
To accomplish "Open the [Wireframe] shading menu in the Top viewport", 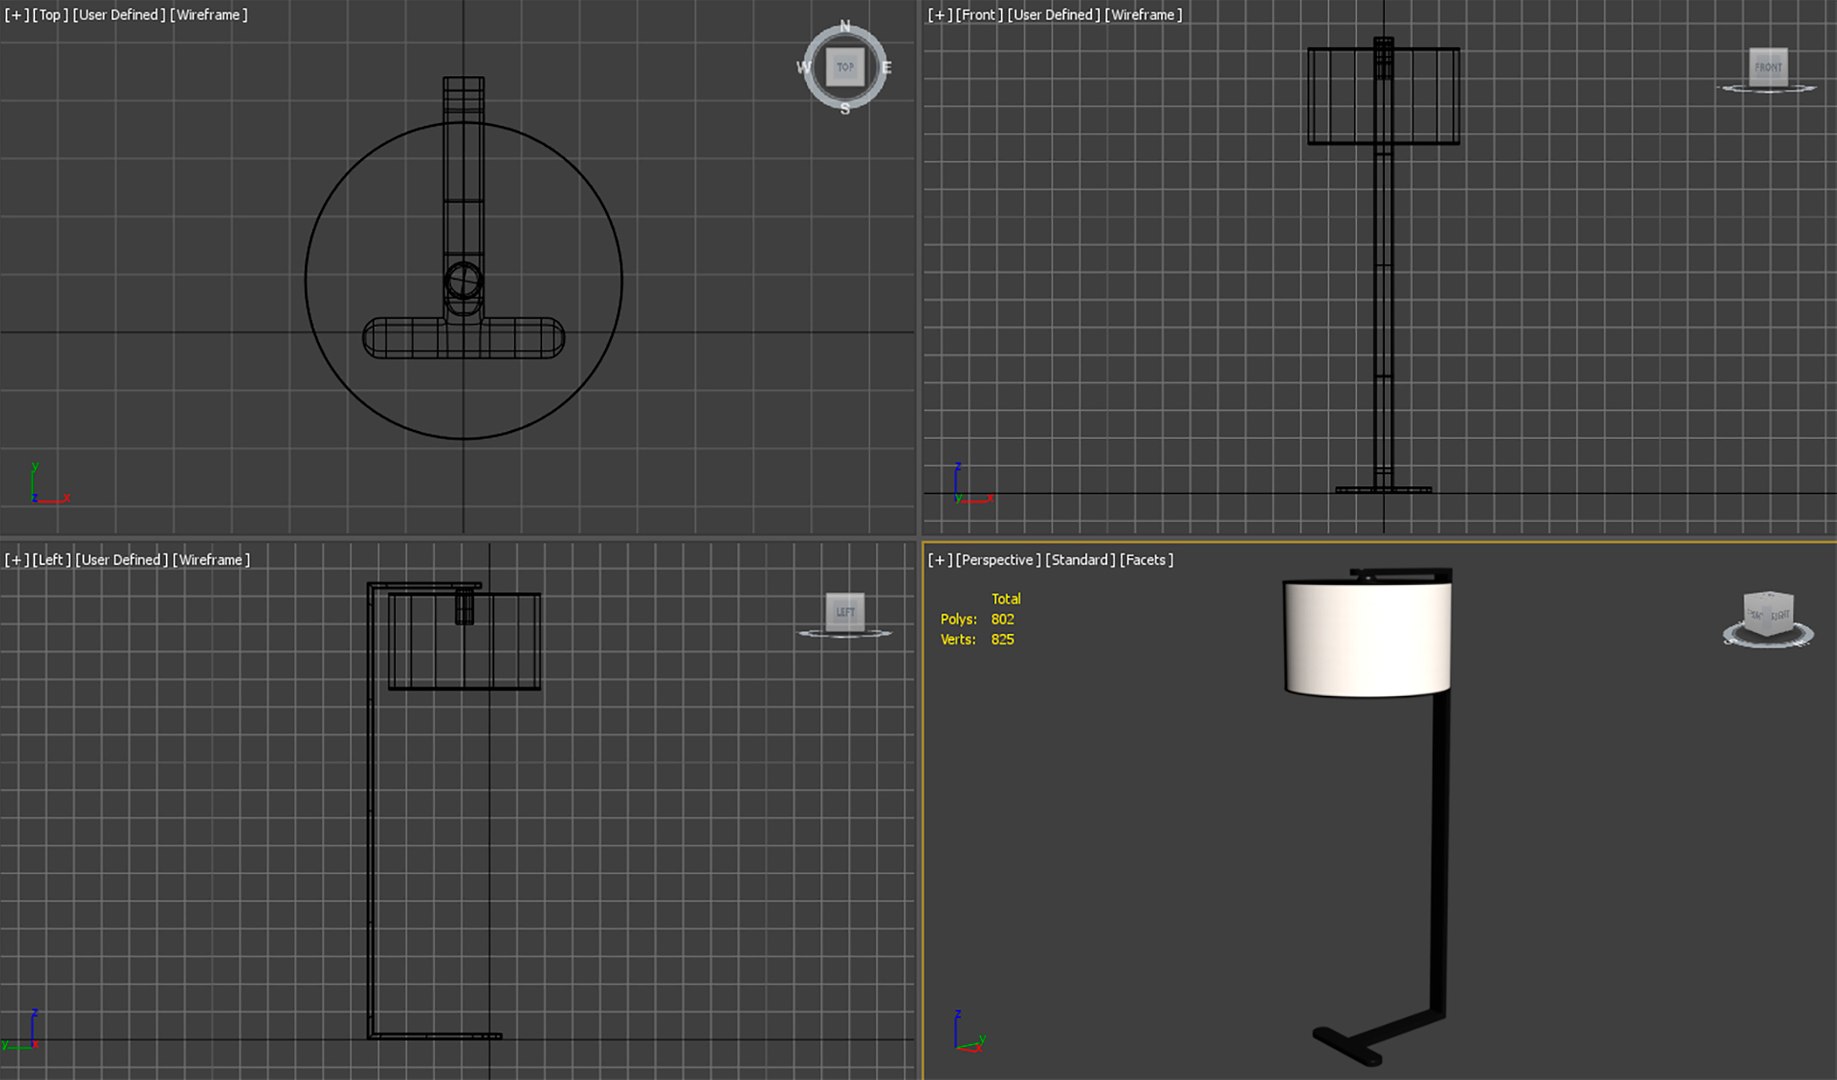I will point(209,15).
